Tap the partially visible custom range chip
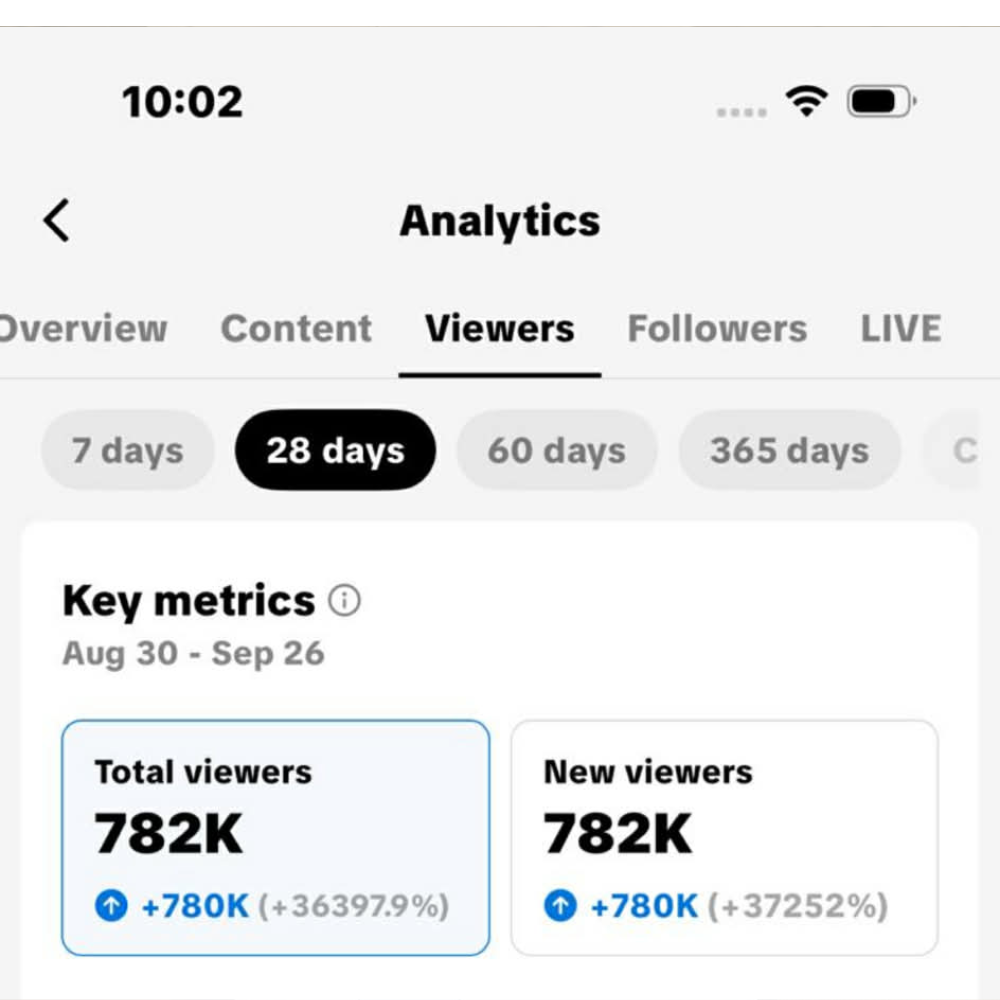Image resolution: width=1000 pixels, height=1000 pixels. pyautogui.click(x=960, y=450)
